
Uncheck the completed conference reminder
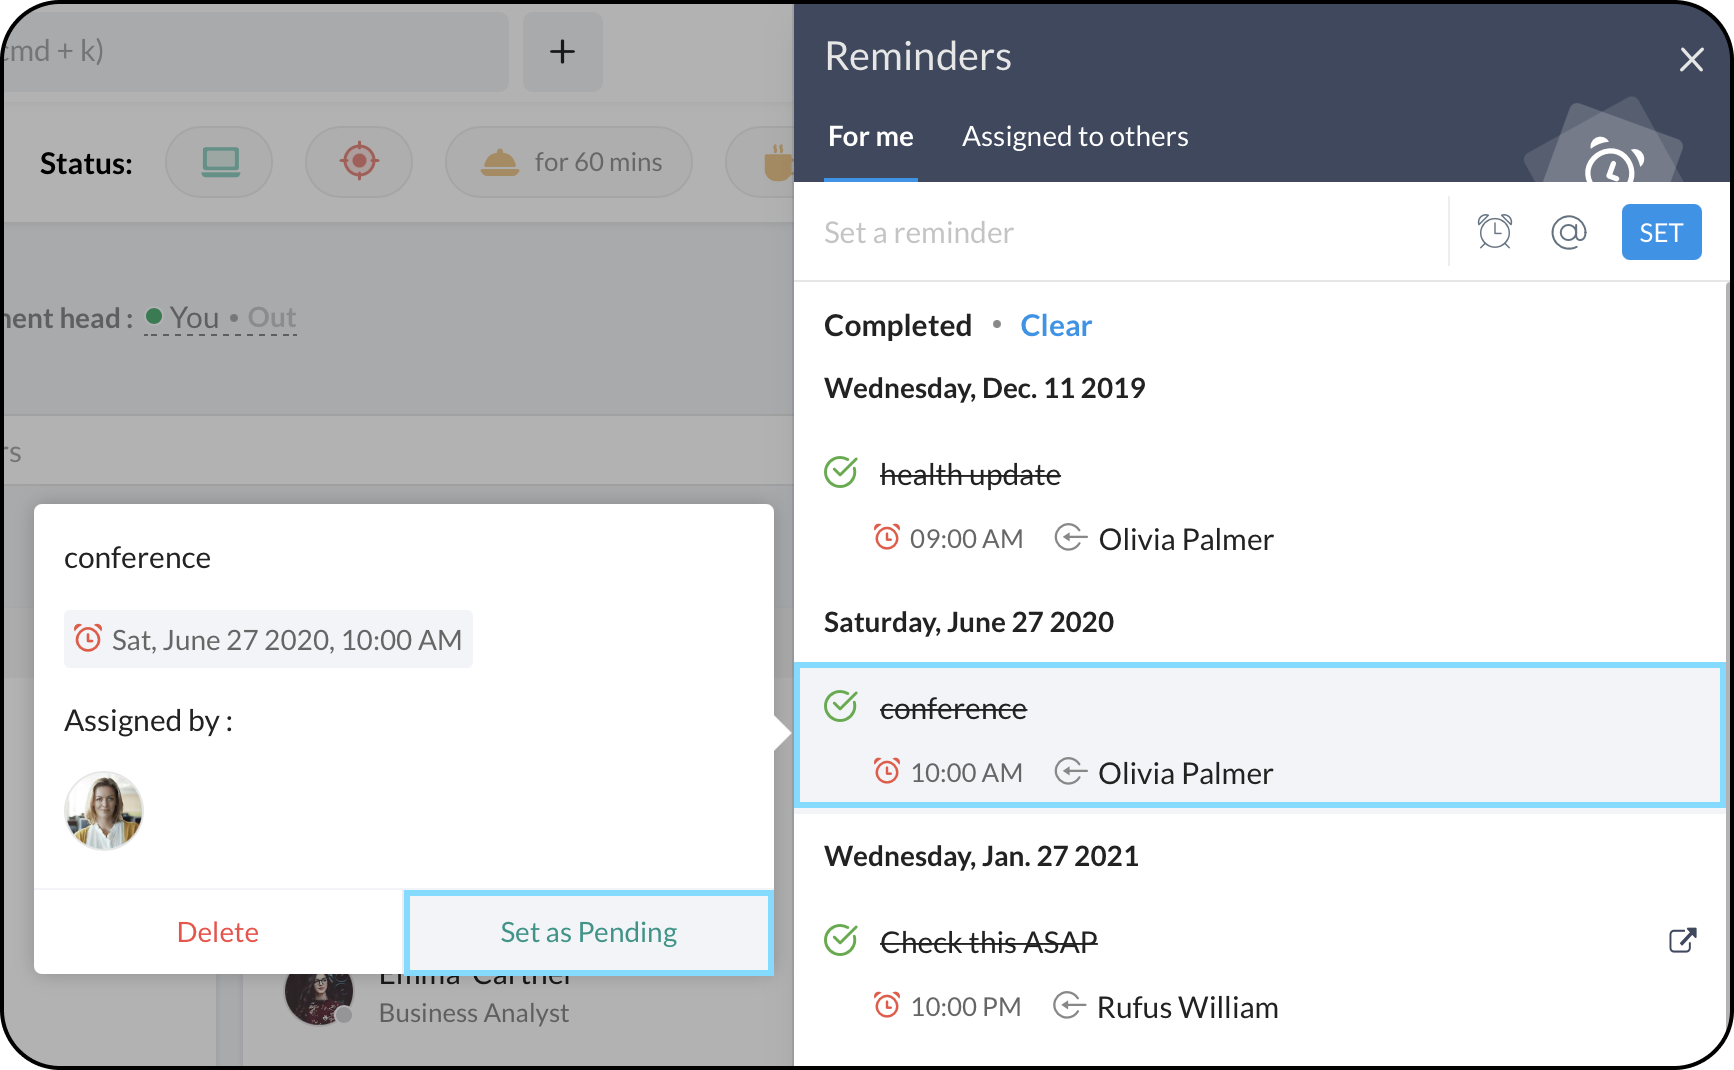click(x=841, y=706)
